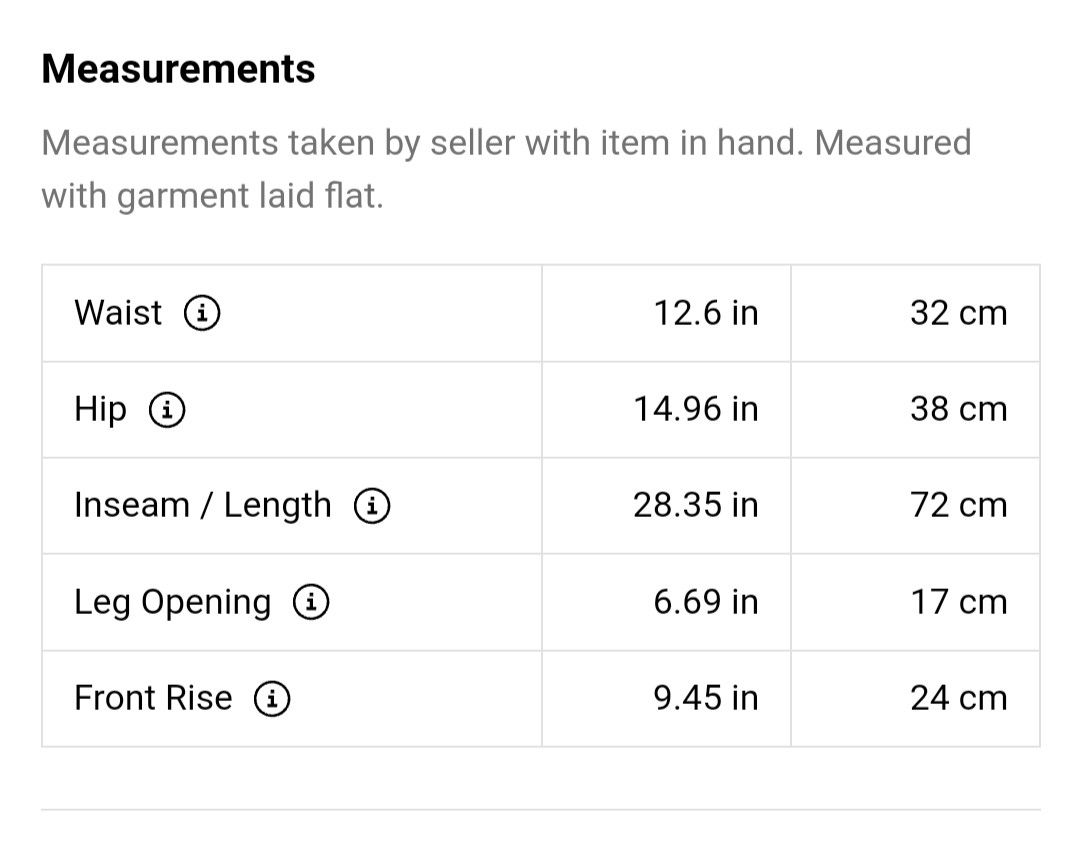The image size is (1079, 858).
Task: Click the 38 cm hip value
Action: pos(959,409)
